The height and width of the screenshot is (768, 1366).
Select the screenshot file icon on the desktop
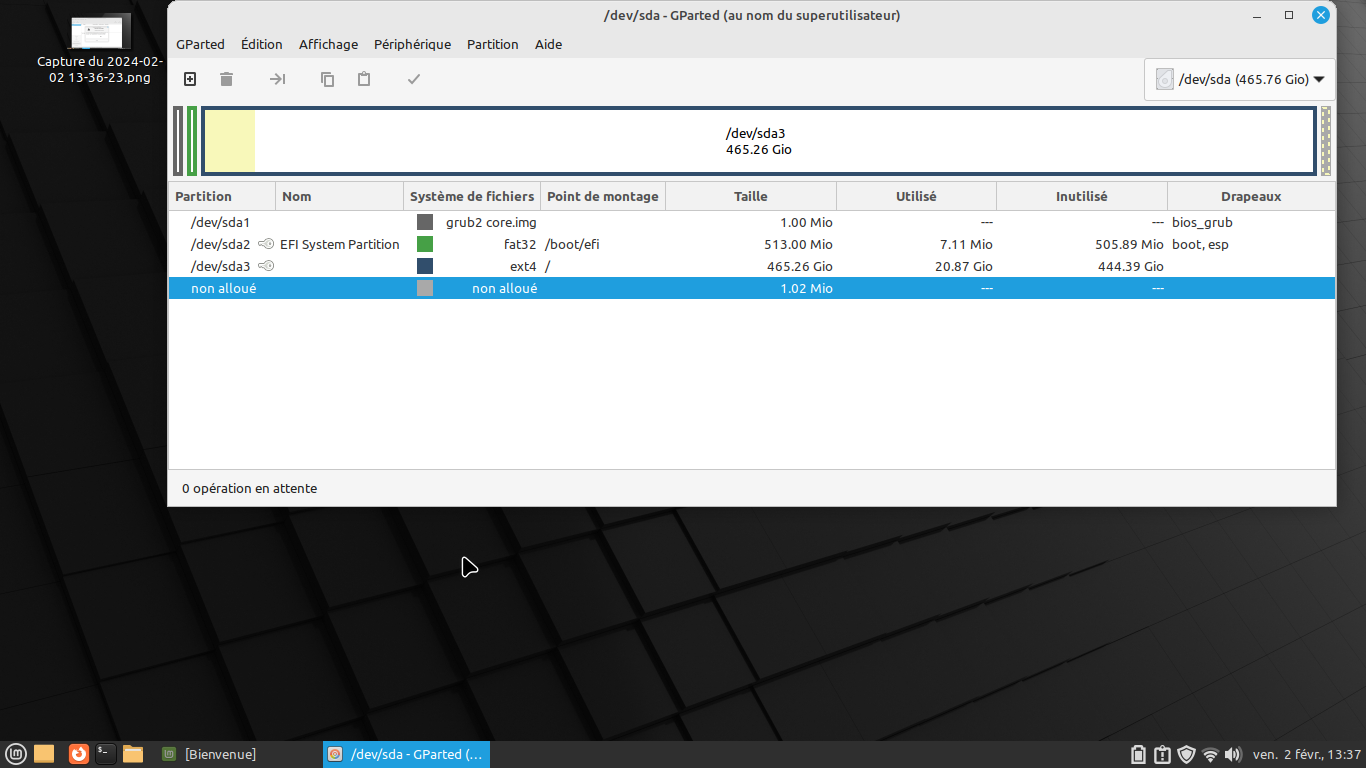click(100, 33)
